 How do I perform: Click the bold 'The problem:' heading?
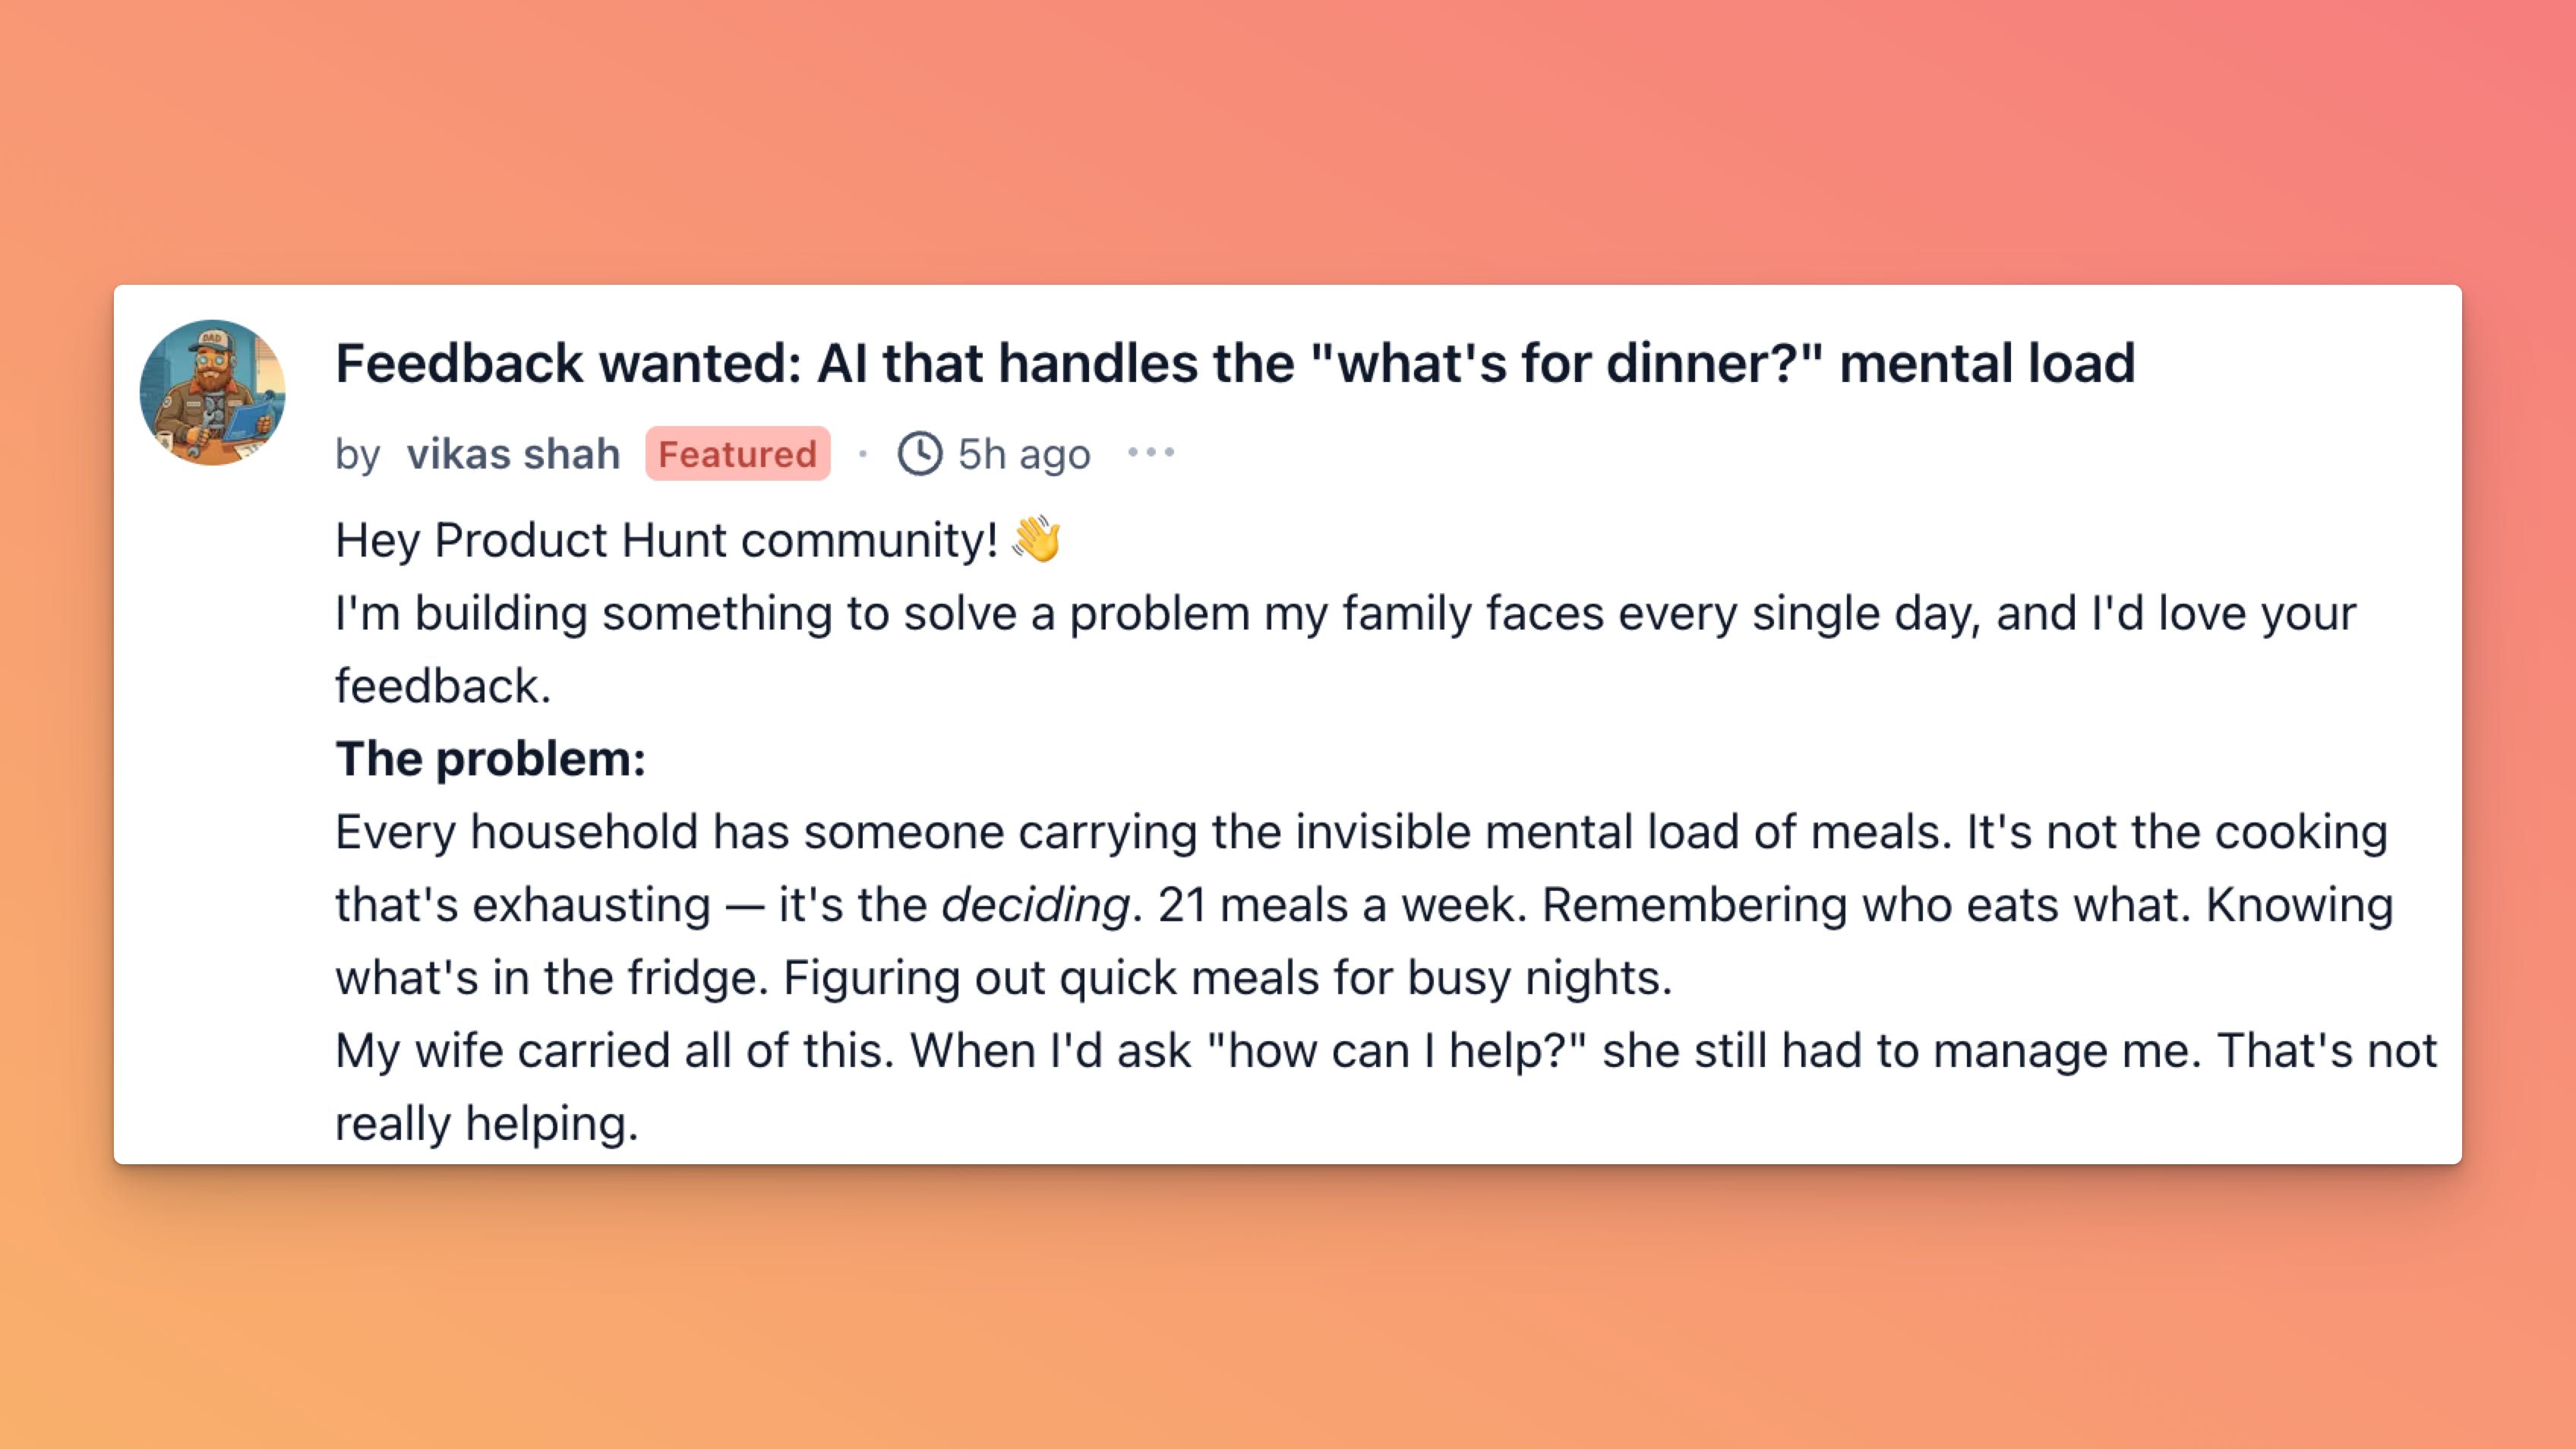point(490,758)
